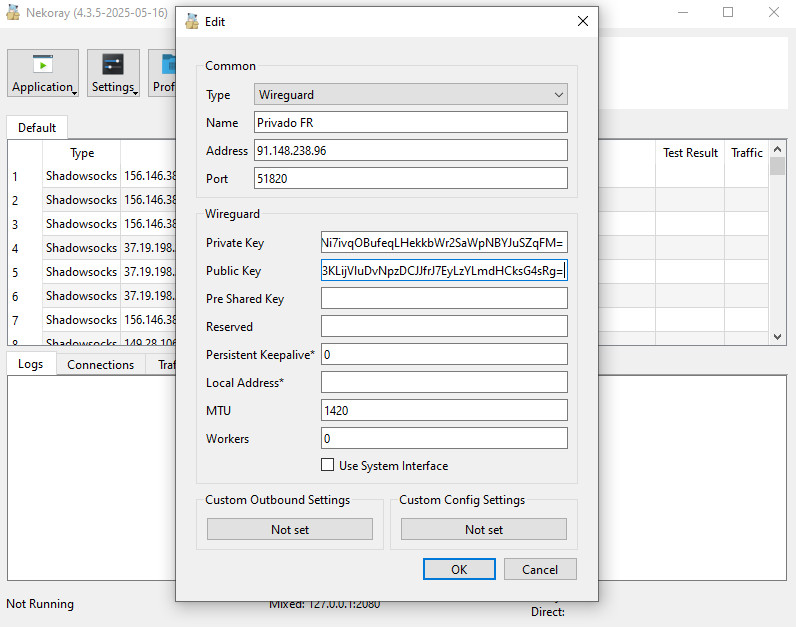Click the MTU field showing 1420
The width and height of the screenshot is (796, 627).
point(443,411)
